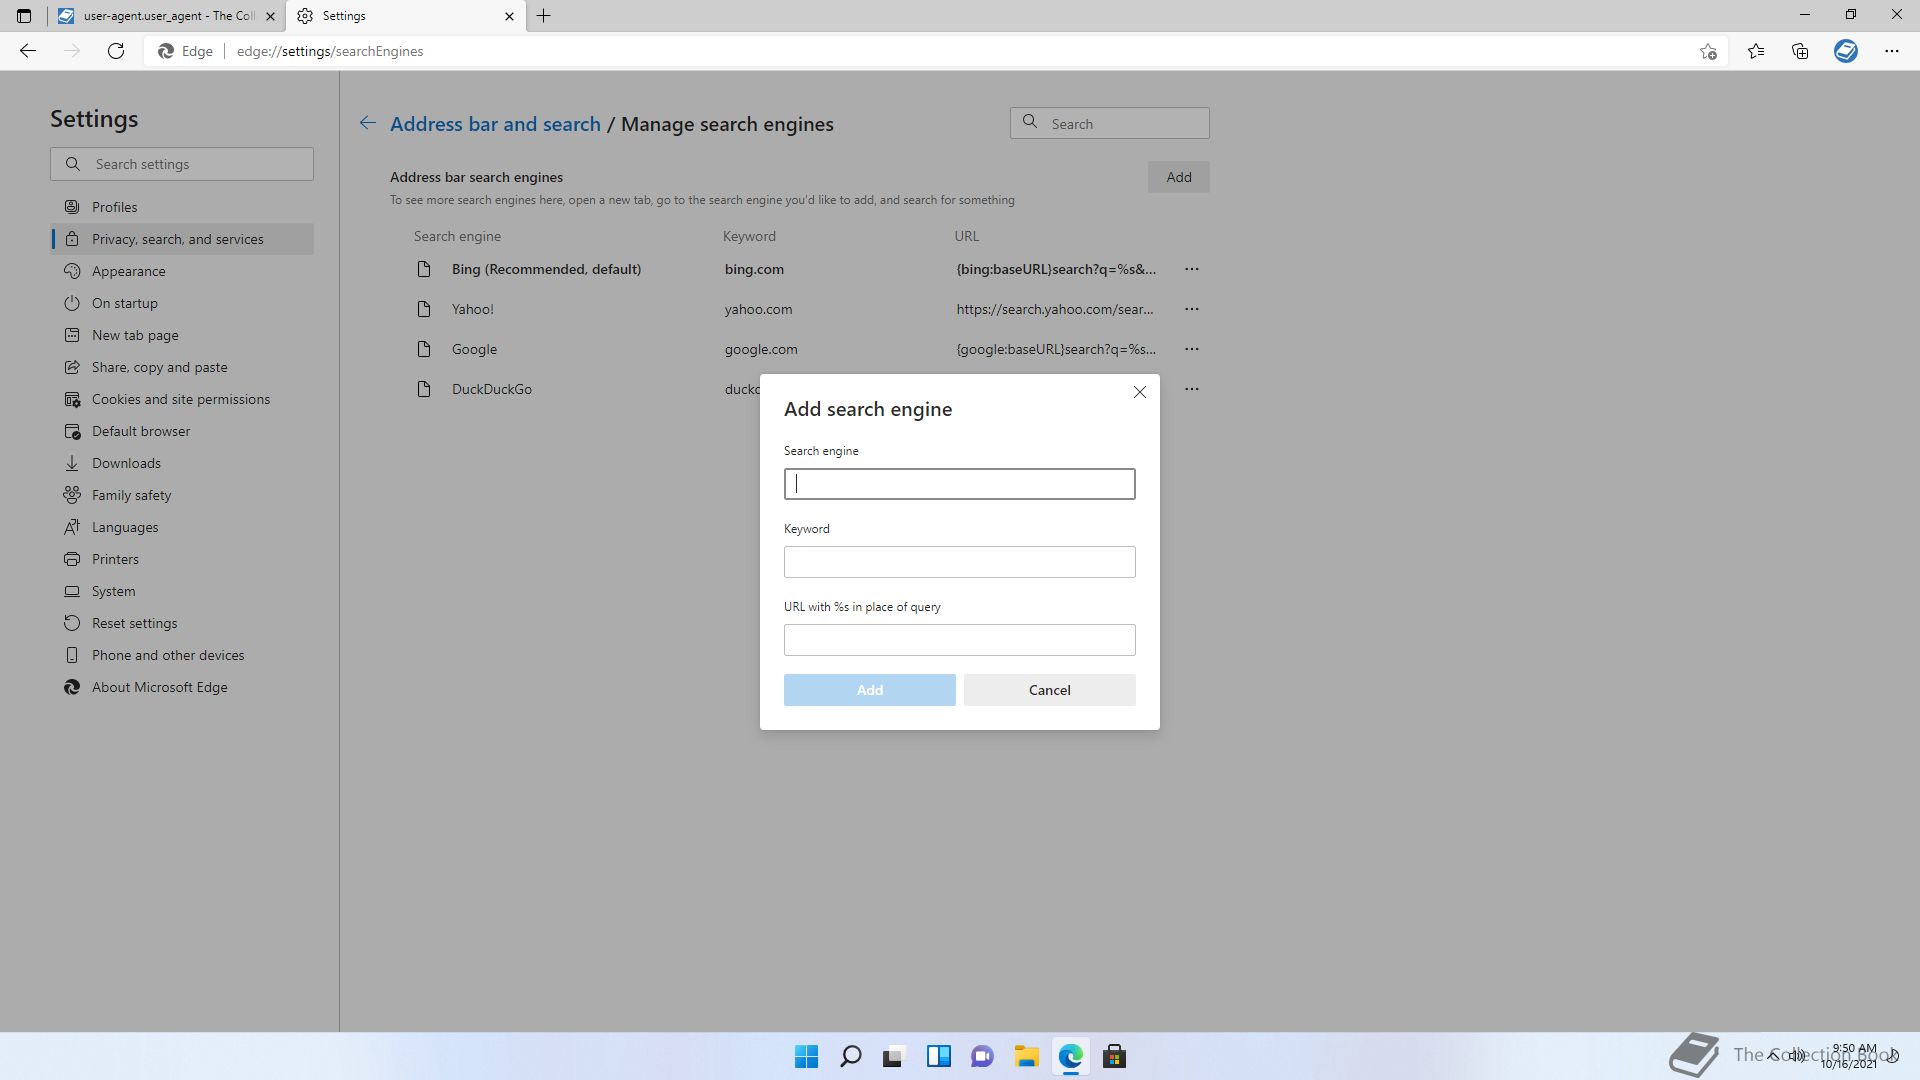The width and height of the screenshot is (1920, 1080).
Task: Select the Yahoo! search engine entry
Action: (473, 309)
